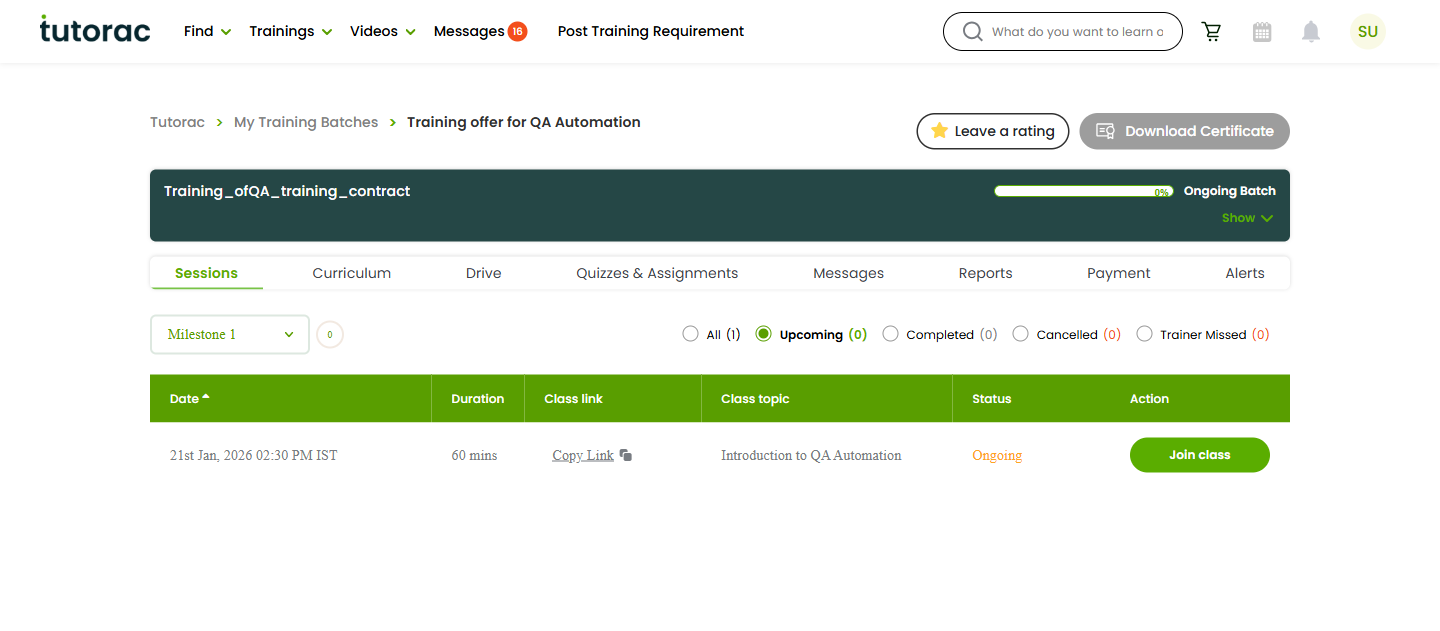Image resolution: width=1440 pixels, height=631 pixels.
Task: Open the Trainings dropdown menu
Action: coord(290,31)
